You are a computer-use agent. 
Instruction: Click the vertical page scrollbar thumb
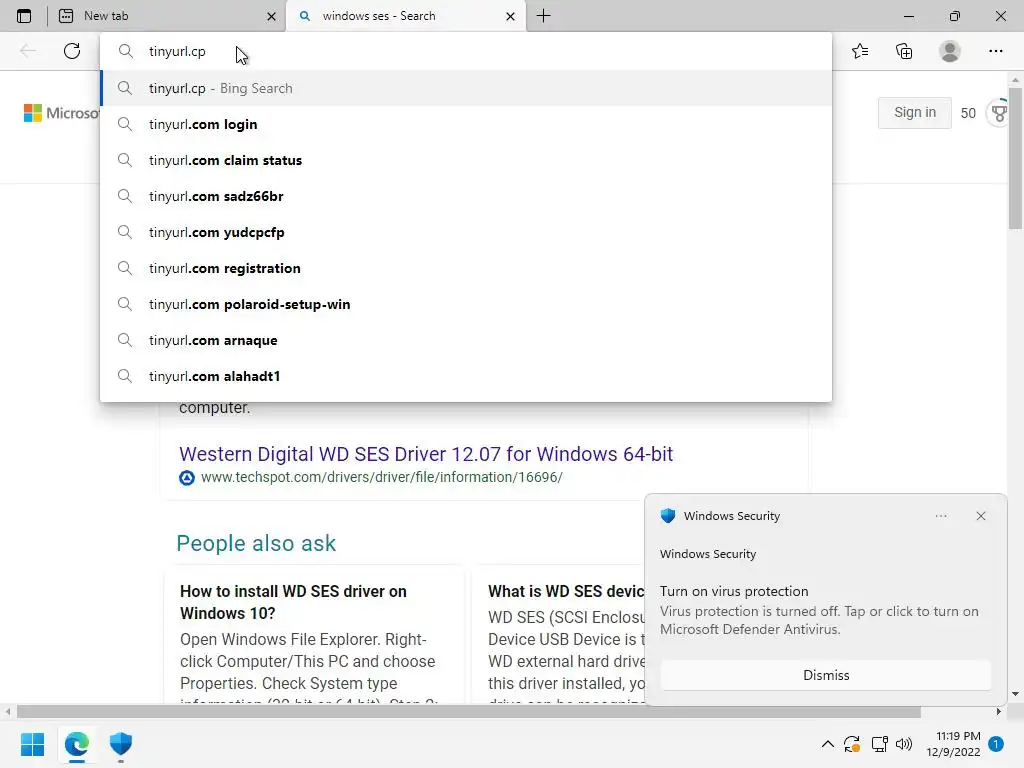point(1015,157)
